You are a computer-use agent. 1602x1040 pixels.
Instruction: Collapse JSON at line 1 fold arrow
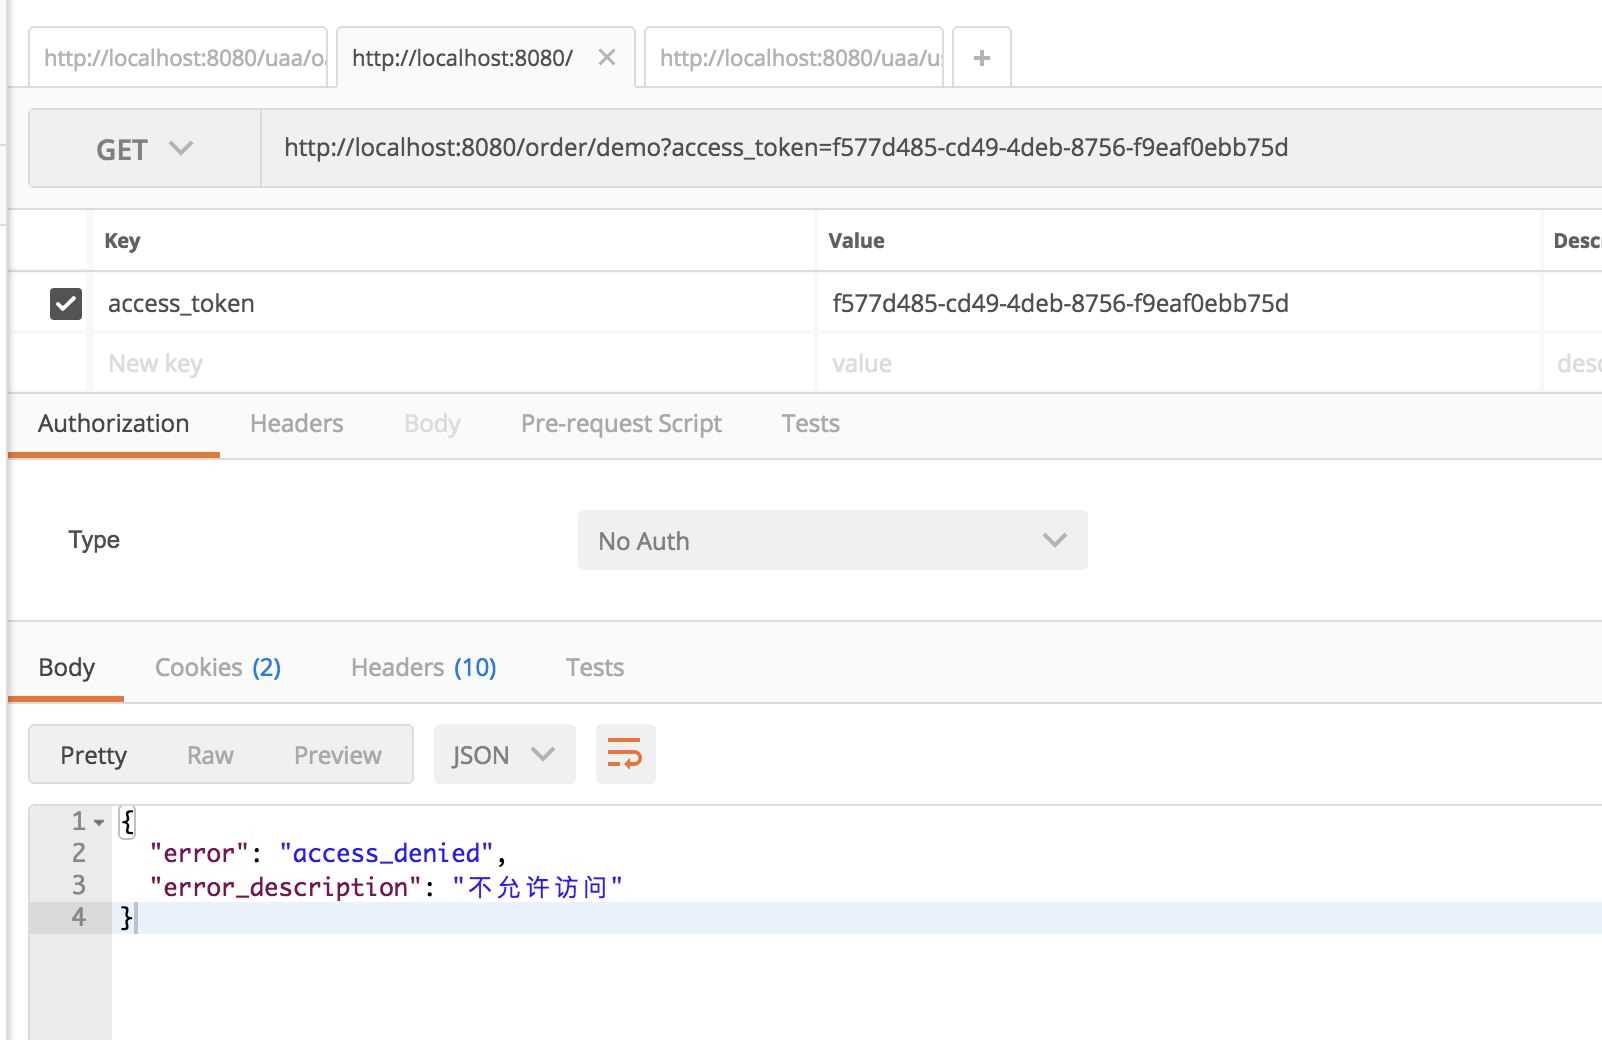pos(99,822)
